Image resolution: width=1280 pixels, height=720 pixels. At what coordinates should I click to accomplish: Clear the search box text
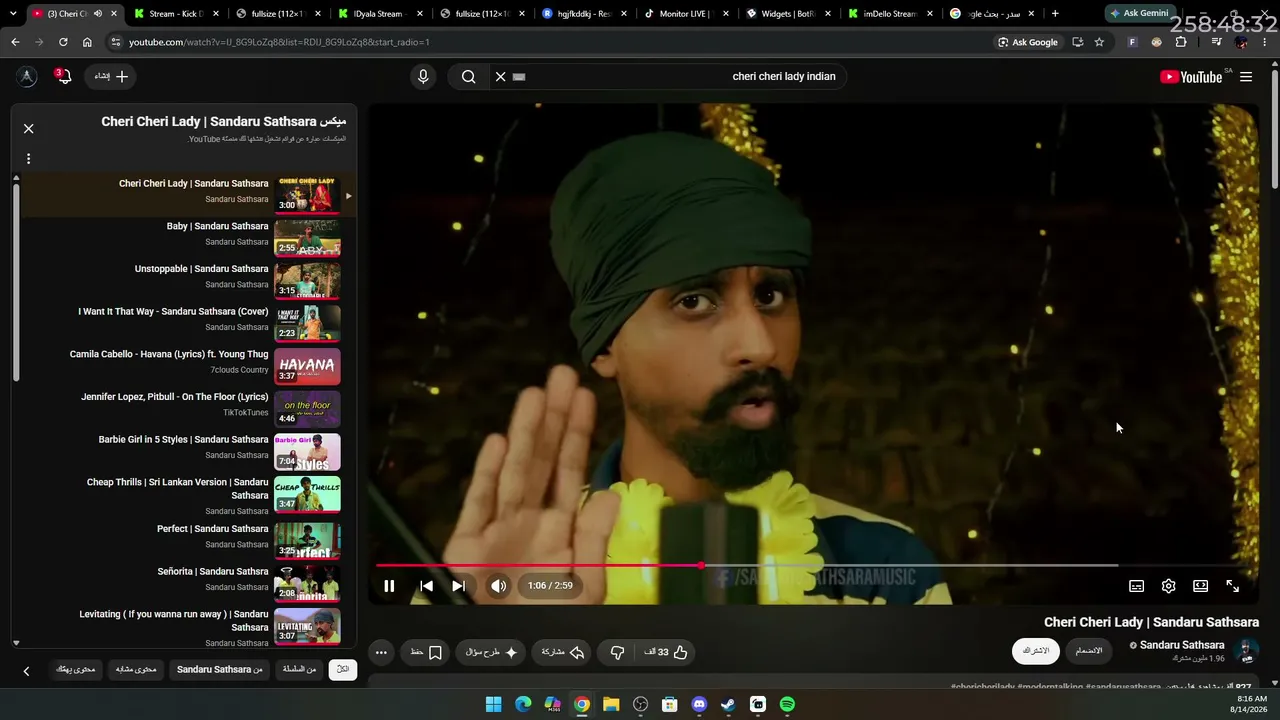501,76
